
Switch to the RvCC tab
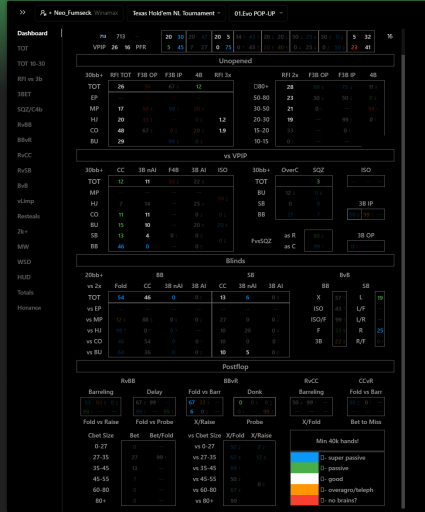click(24, 155)
